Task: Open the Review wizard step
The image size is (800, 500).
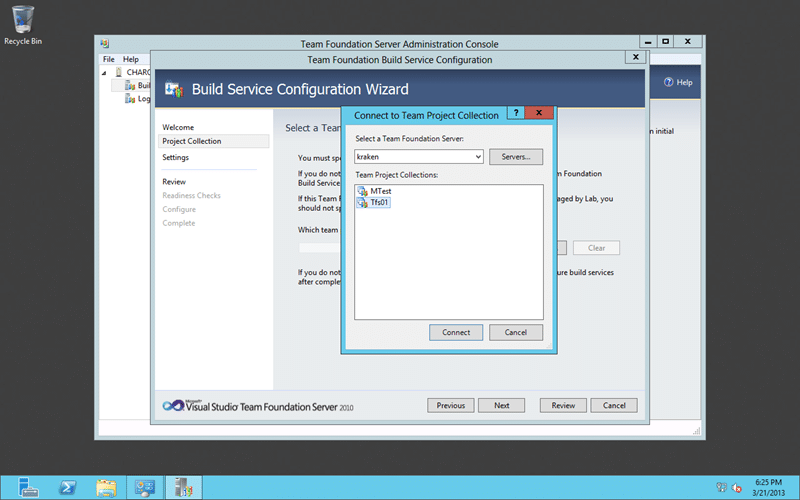Action: [174, 182]
